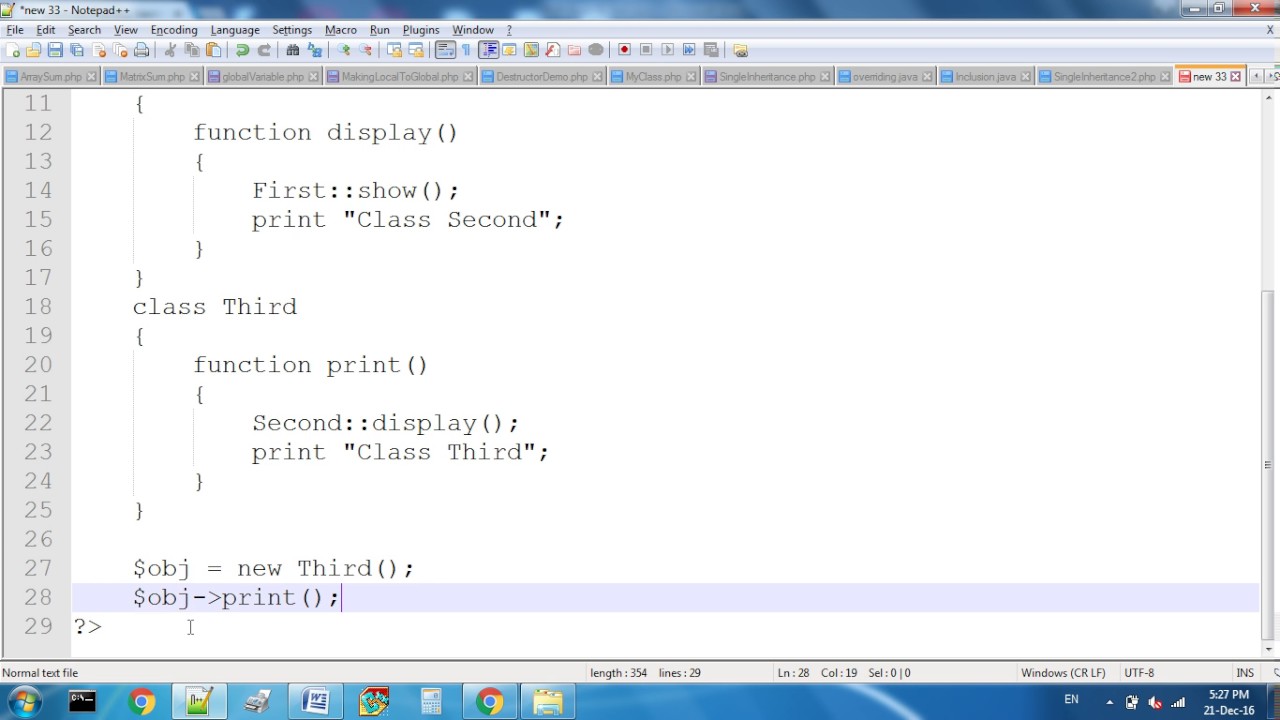Screen dimensions: 1280x720
Task: Open the Language menu
Action: click(235, 30)
